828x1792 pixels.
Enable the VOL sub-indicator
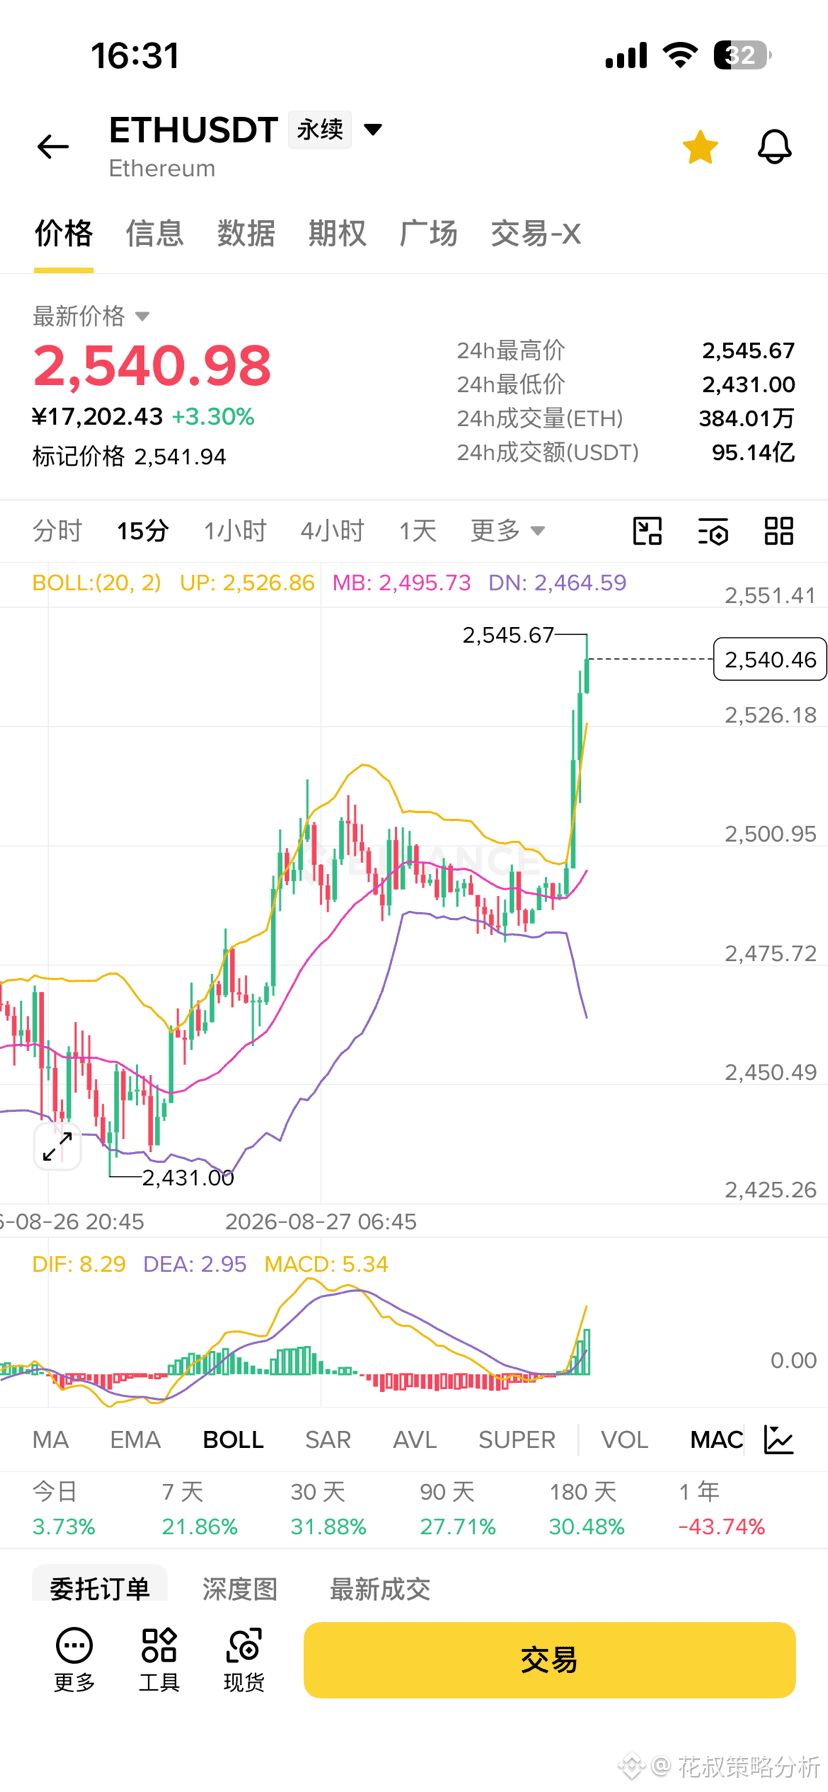click(624, 1440)
